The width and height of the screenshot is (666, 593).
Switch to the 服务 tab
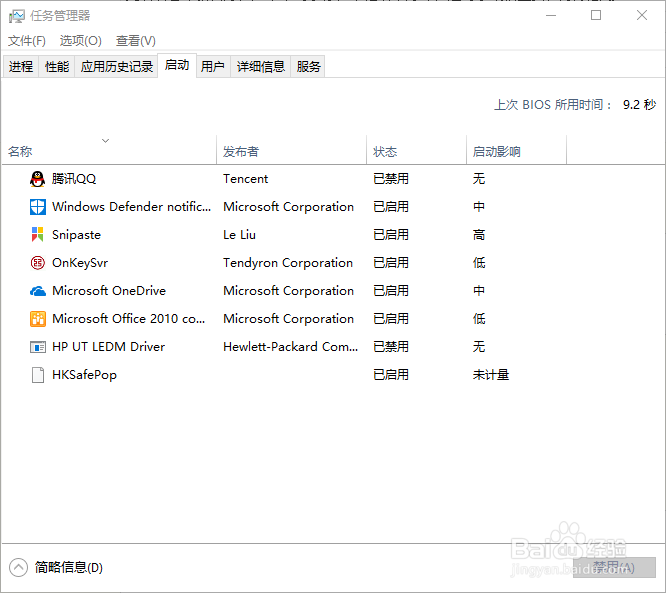click(x=308, y=67)
